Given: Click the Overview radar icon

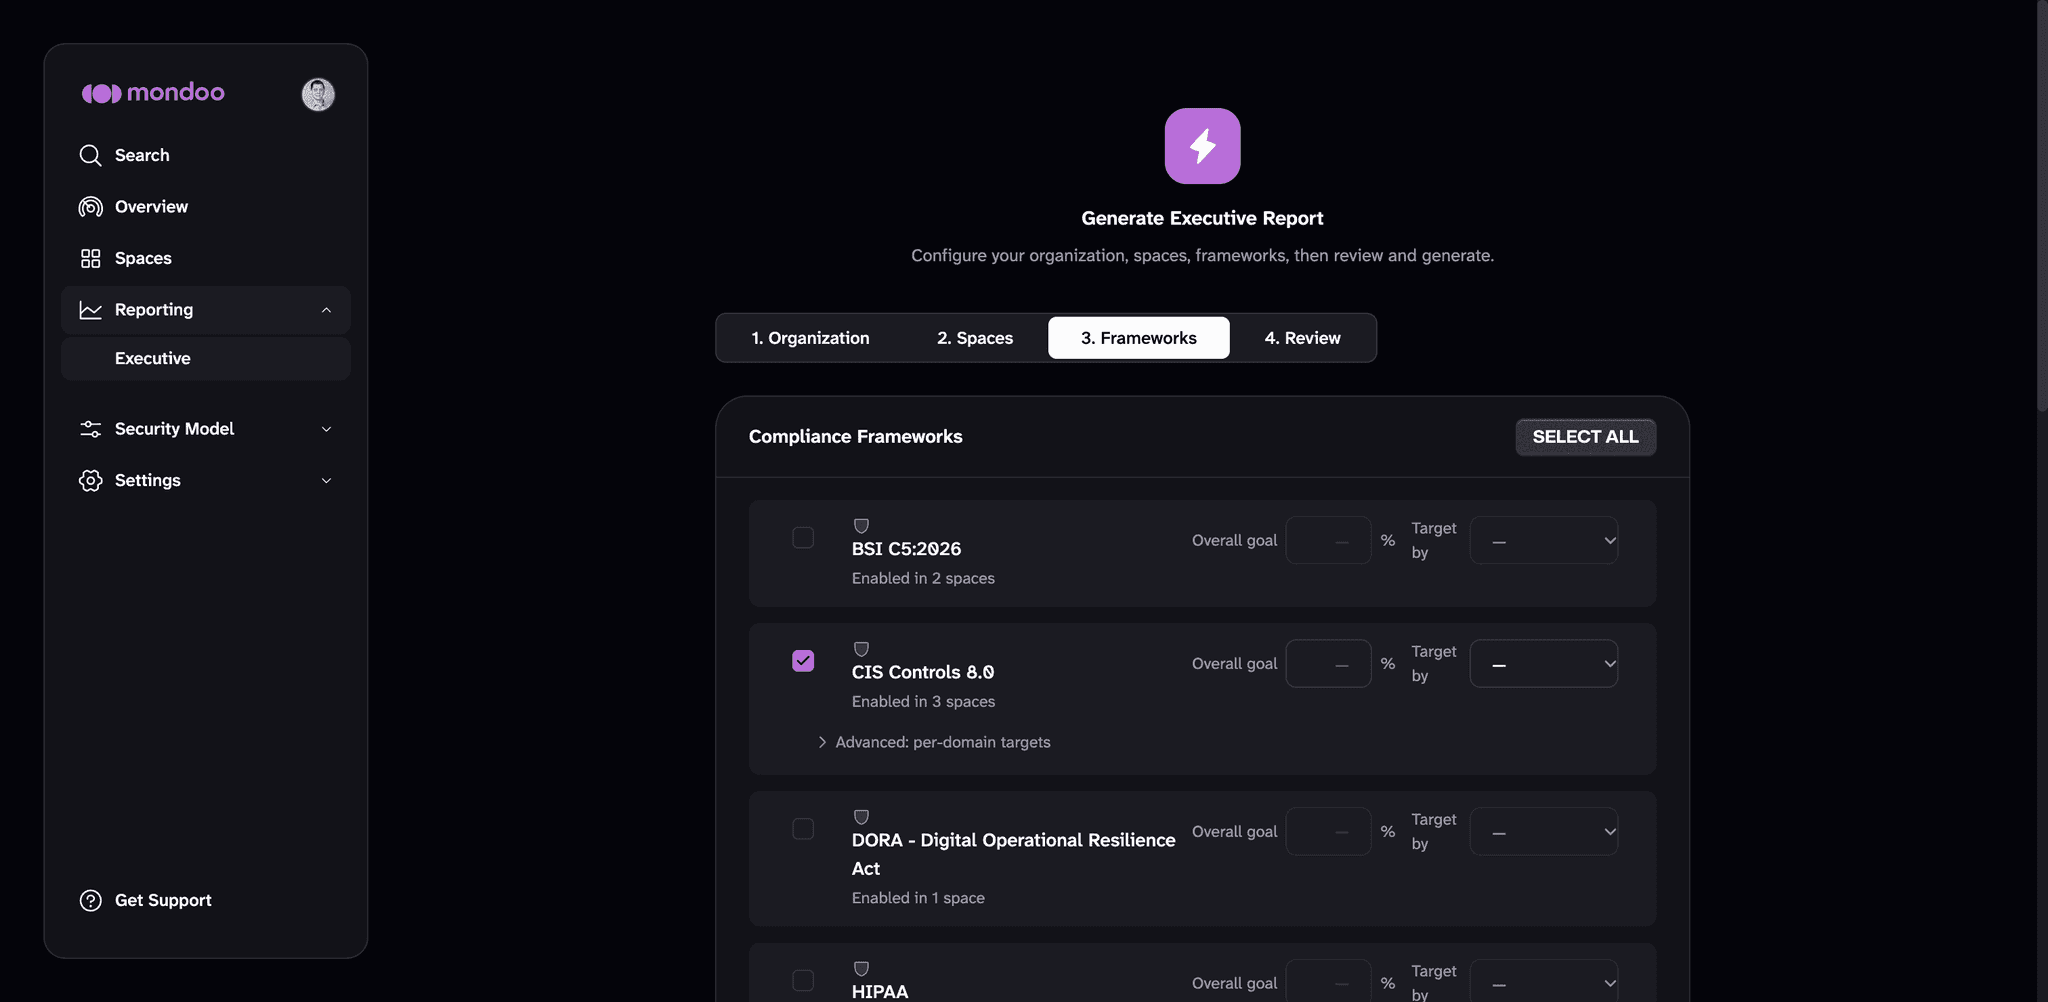Looking at the screenshot, I should point(90,207).
